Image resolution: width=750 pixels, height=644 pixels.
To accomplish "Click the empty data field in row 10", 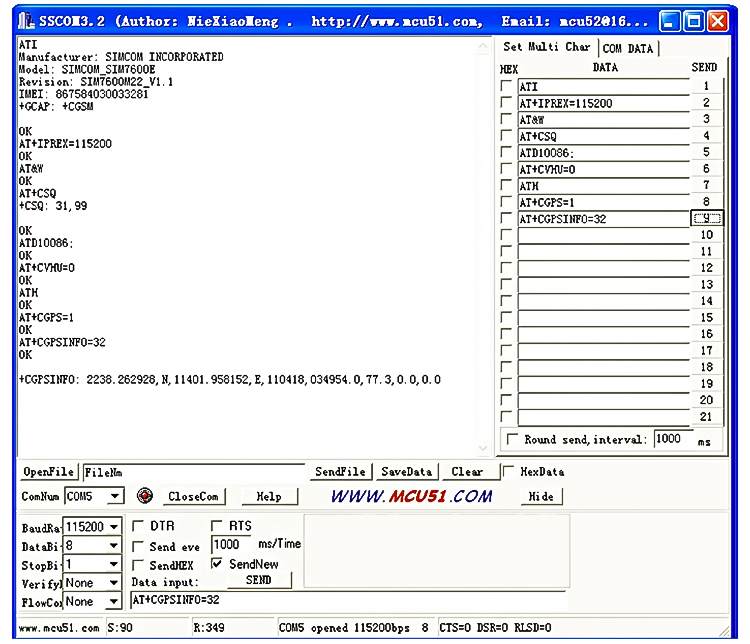I will pyautogui.click(x=604, y=235).
